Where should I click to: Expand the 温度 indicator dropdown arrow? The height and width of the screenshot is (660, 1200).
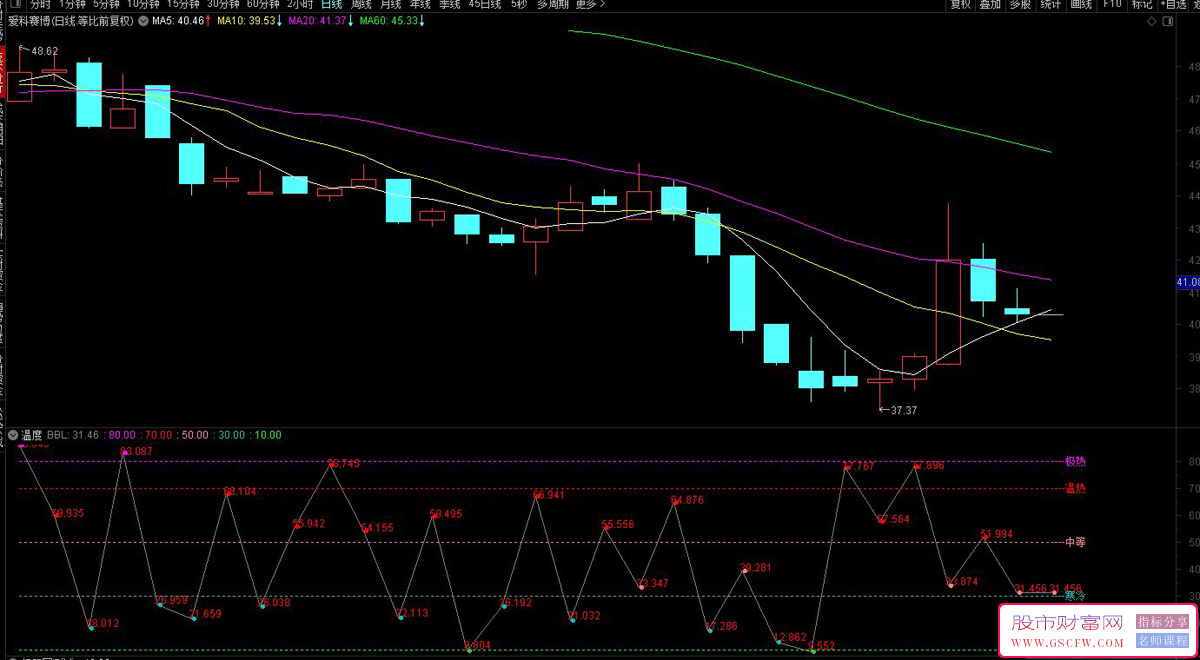coord(12,435)
